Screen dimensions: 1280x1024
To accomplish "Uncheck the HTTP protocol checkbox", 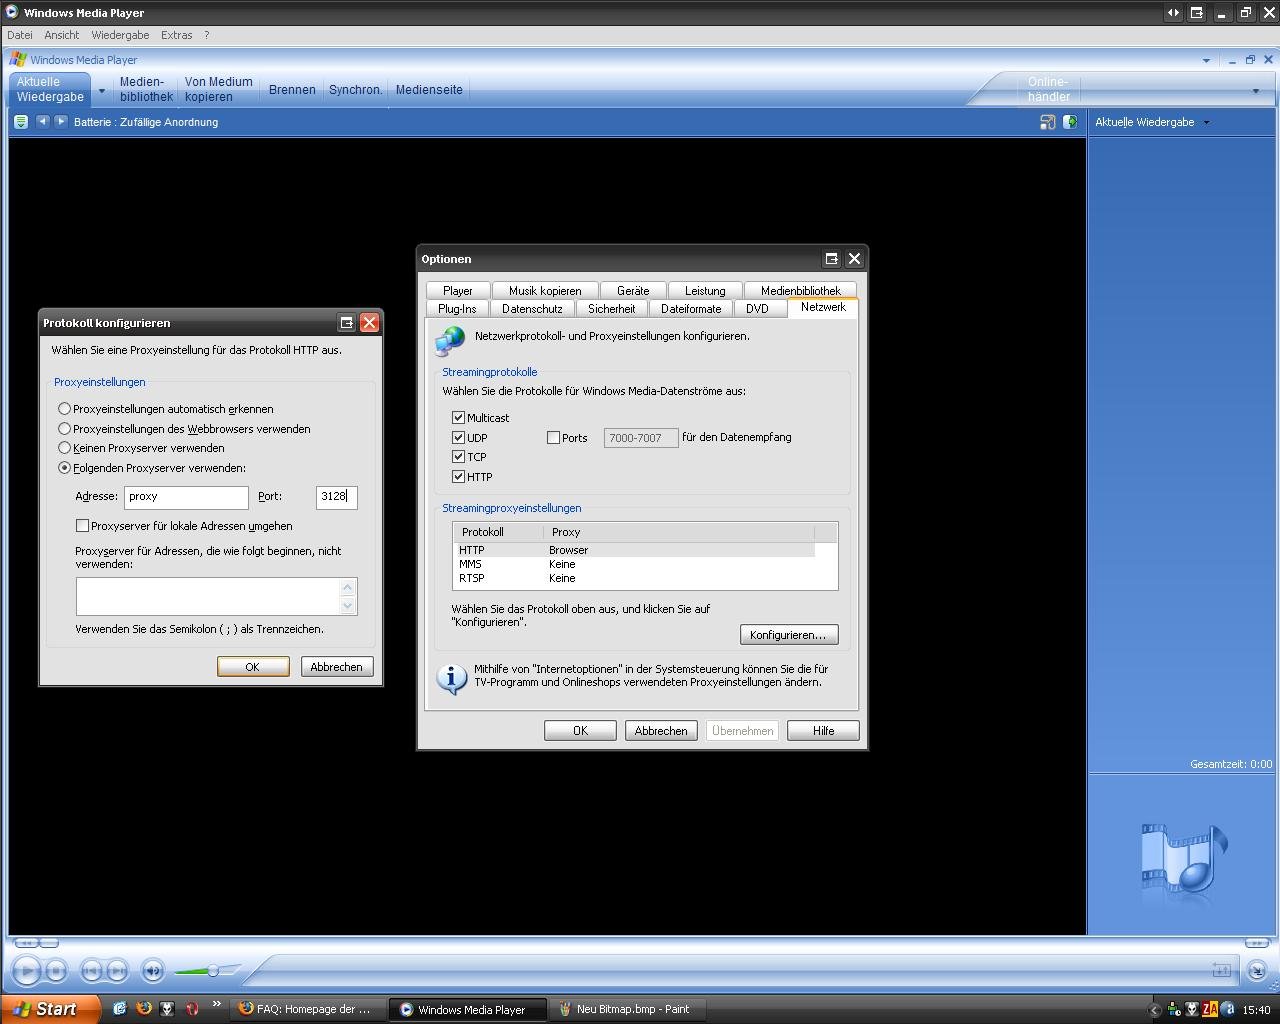I will point(459,477).
